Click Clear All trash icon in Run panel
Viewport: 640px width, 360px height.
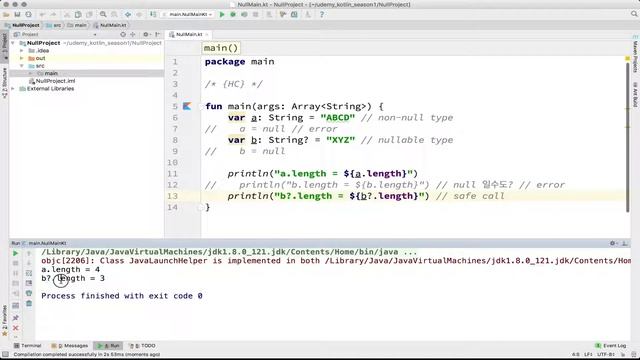(29, 303)
